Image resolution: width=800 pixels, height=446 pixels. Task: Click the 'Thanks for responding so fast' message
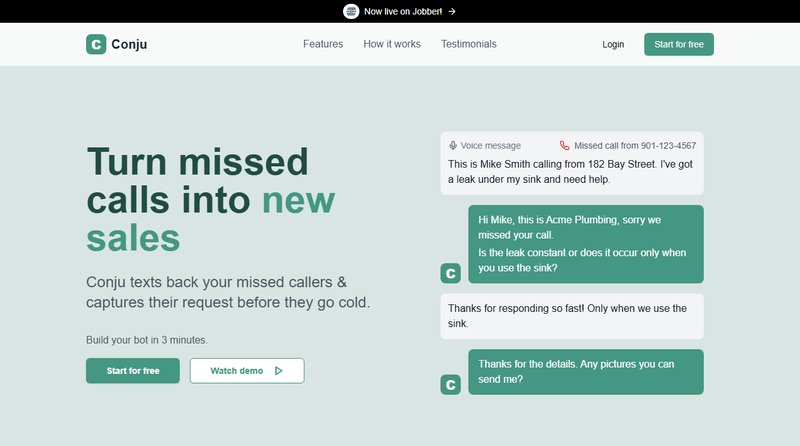[571, 316]
